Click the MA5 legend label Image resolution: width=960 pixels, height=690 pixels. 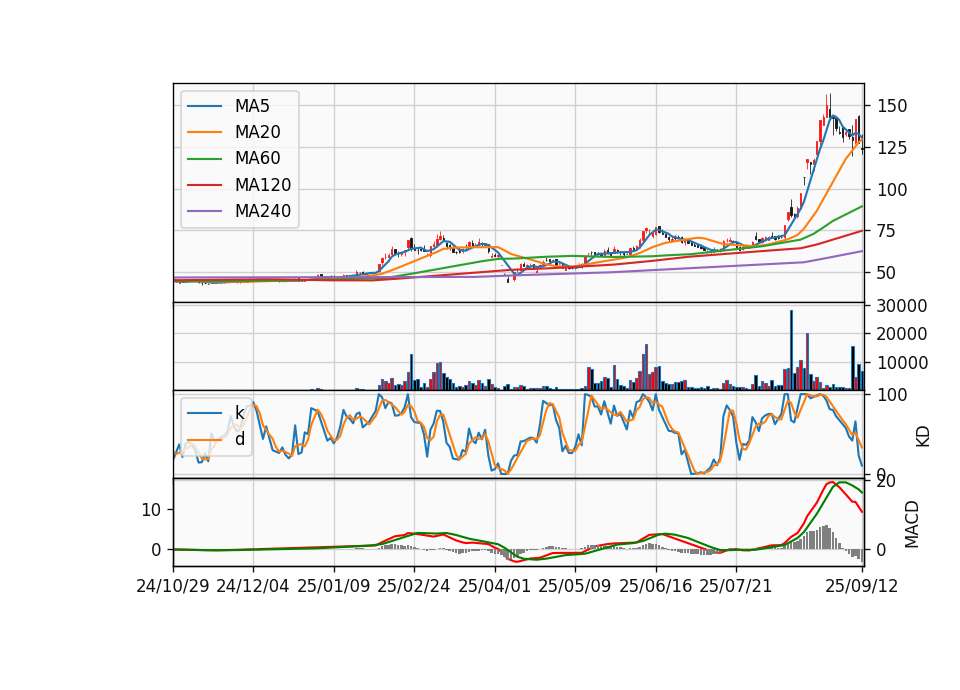pyautogui.click(x=252, y=106)
